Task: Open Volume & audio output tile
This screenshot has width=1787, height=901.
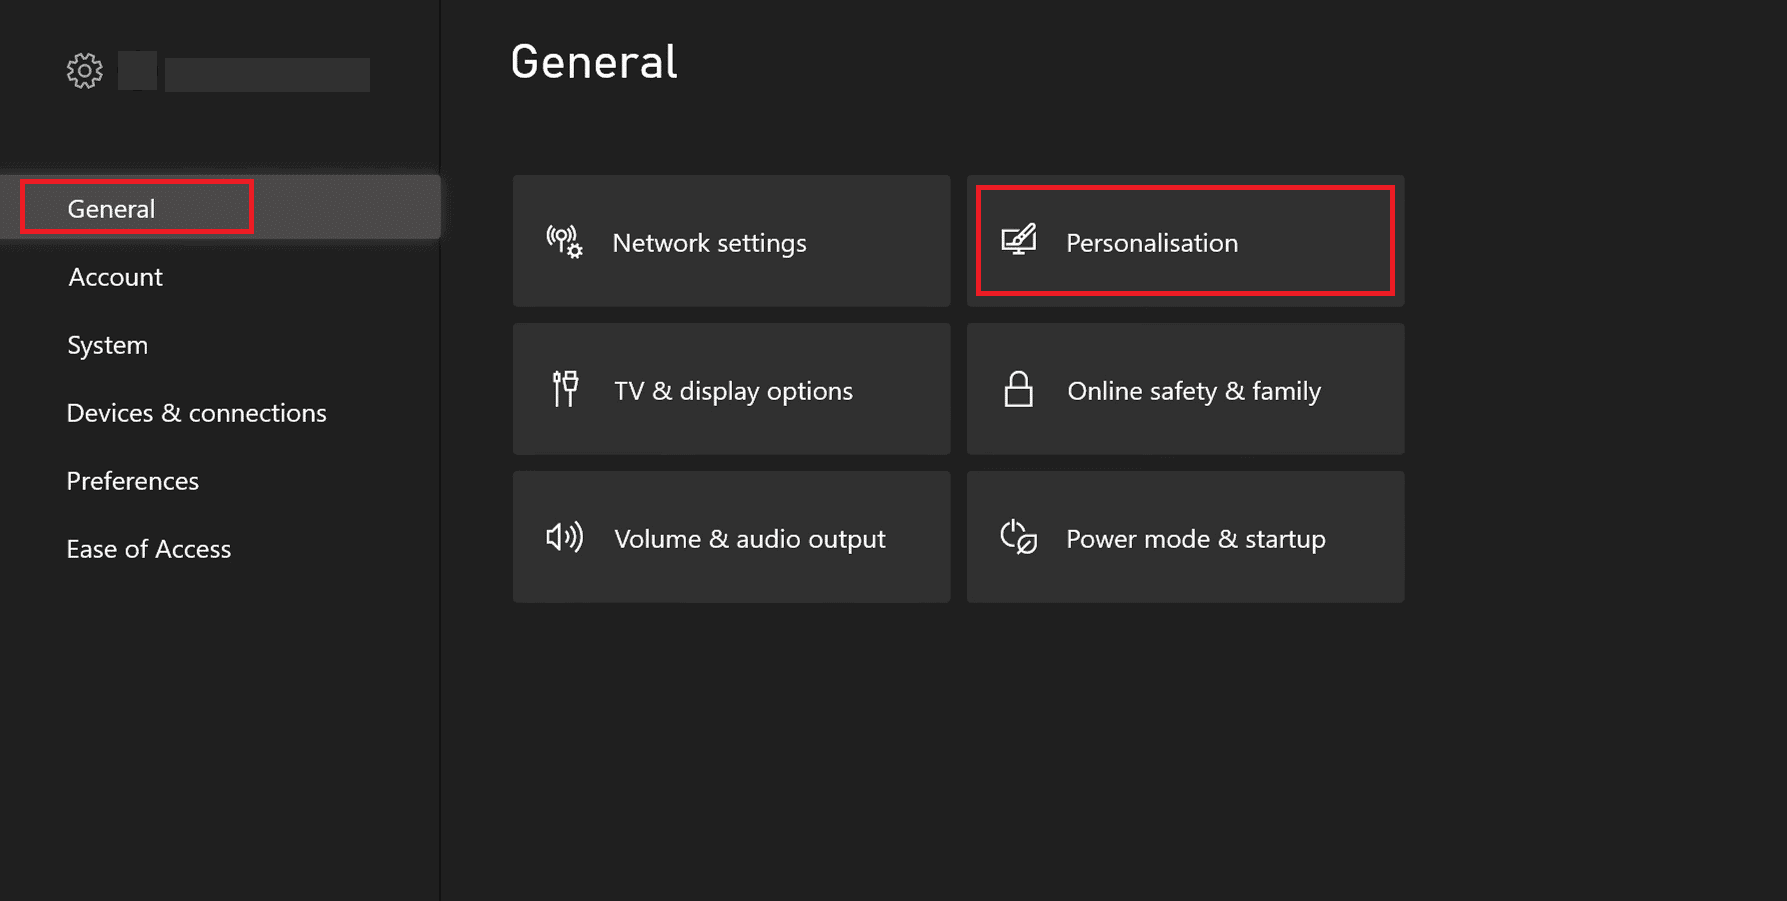Action: (732, 537)
